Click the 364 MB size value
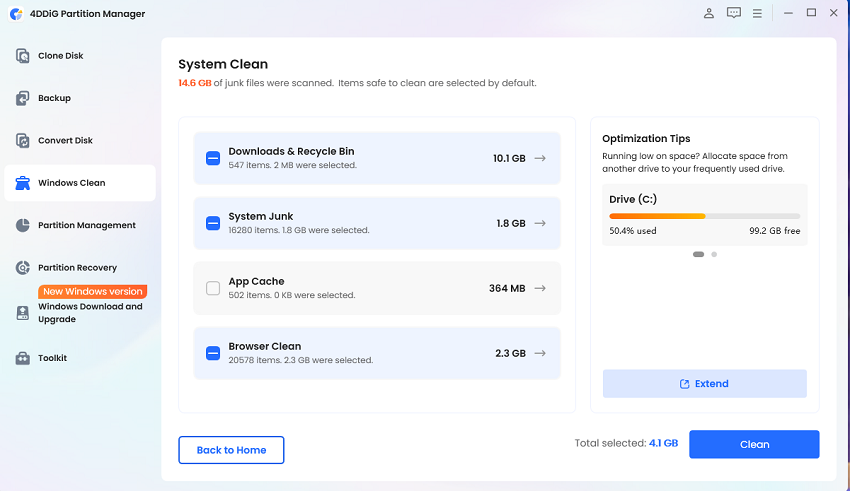This screenshot has height=491, width=850. tap(507, 288)
